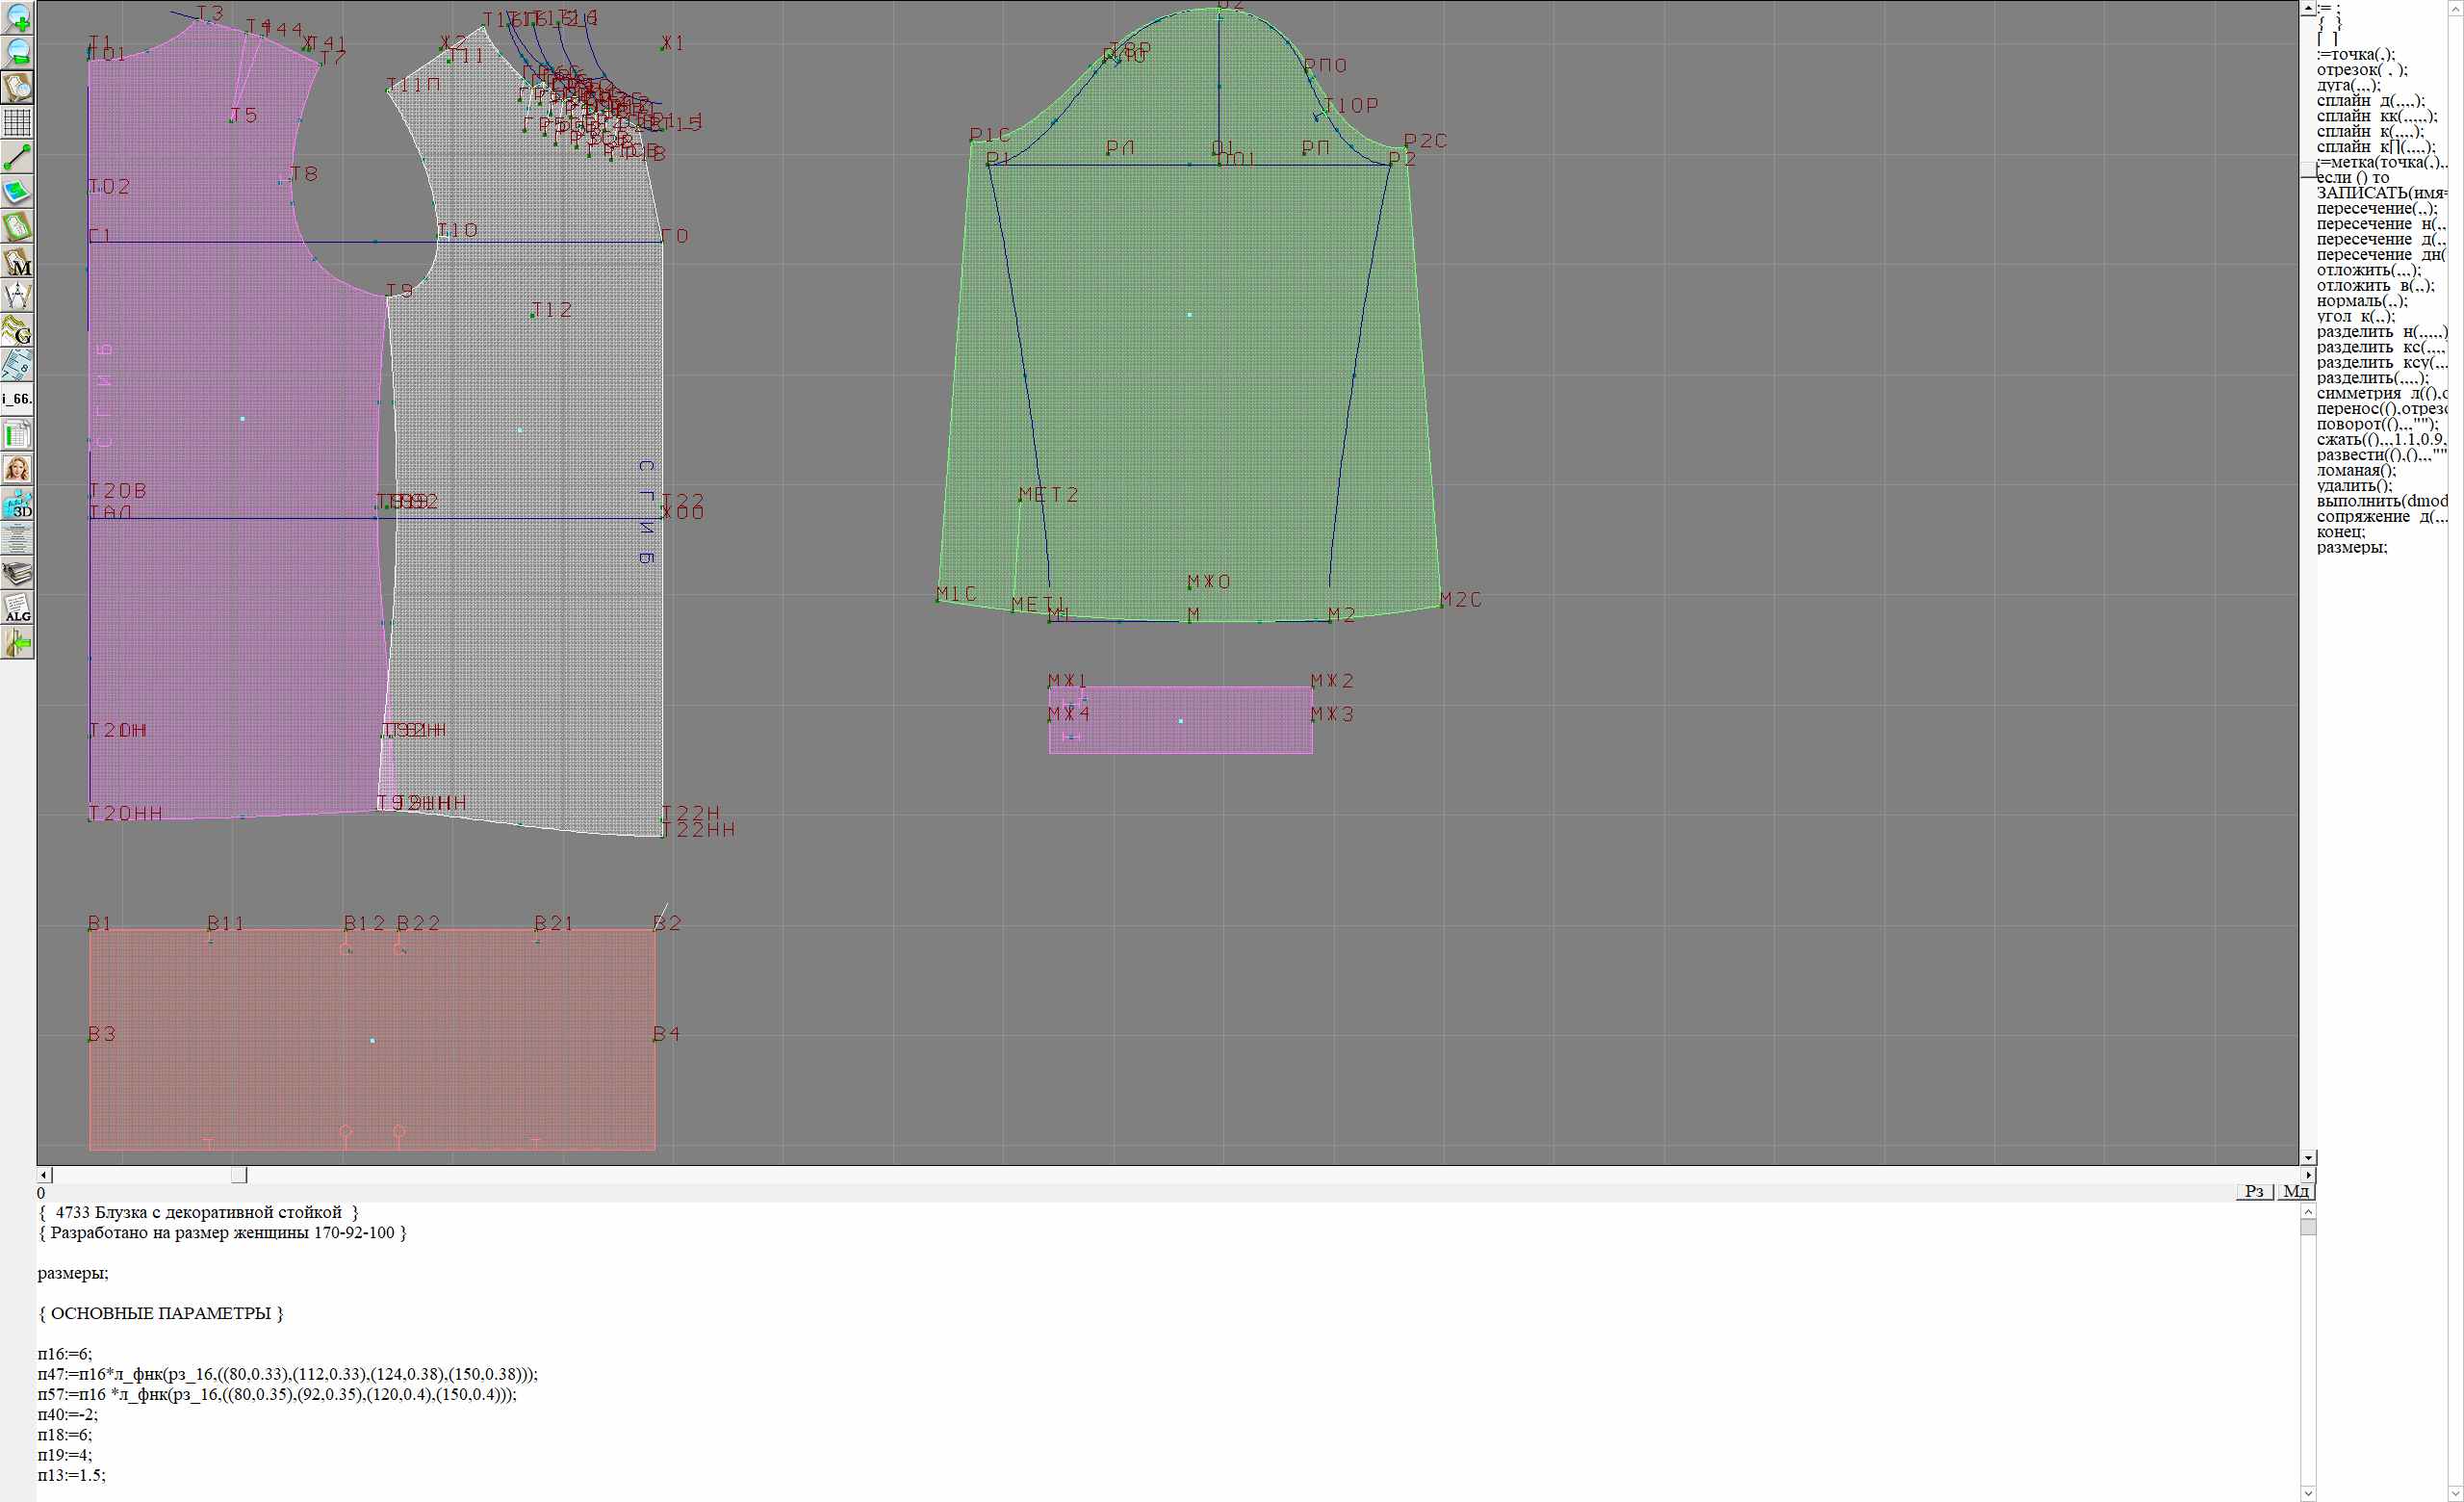2464x1502 pixels.
Task: Select the line segment tool with green endpoints
Action: (x=18, y=157)
